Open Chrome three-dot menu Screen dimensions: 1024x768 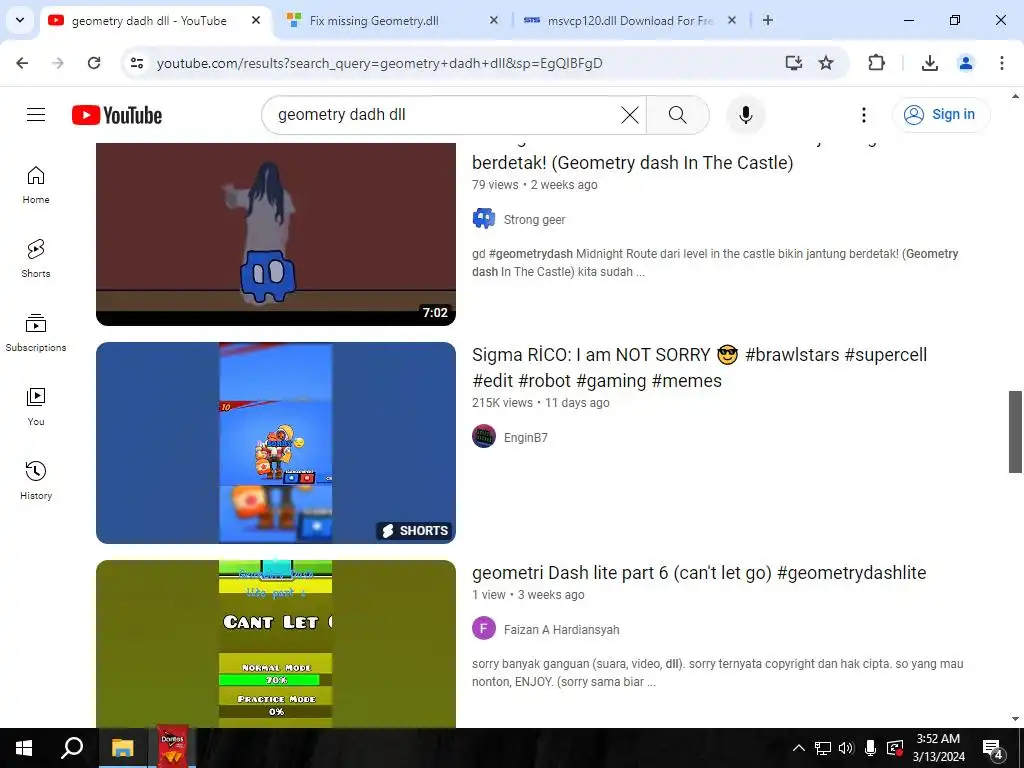[x=1001, y=63]
